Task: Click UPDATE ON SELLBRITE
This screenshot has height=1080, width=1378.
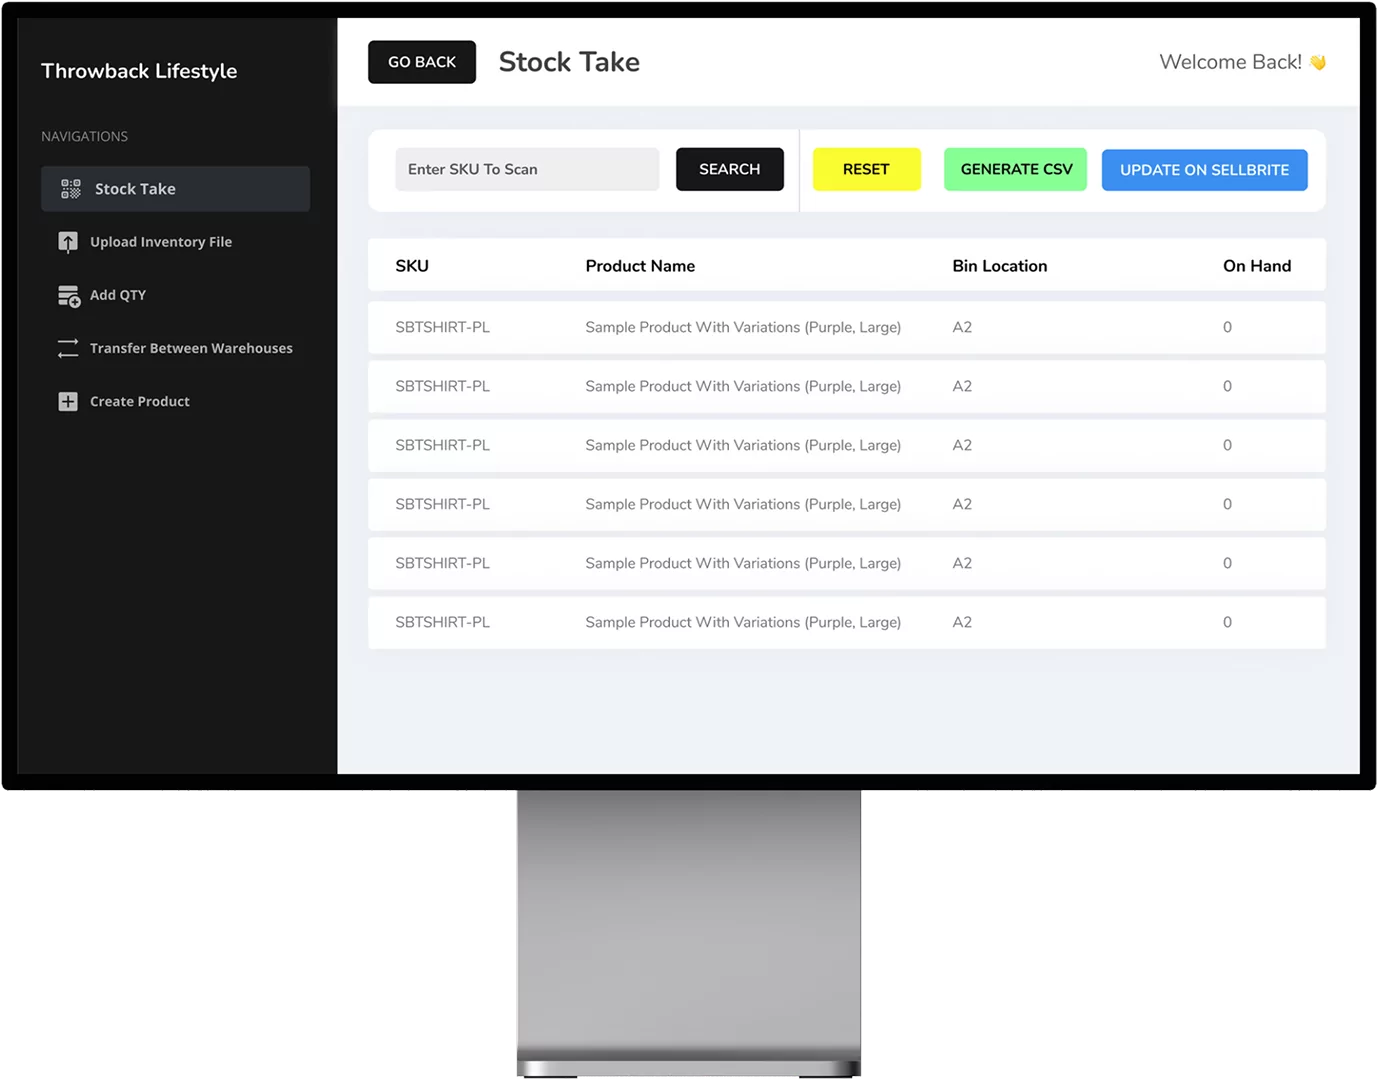Action: click(x=1203, y=169)
